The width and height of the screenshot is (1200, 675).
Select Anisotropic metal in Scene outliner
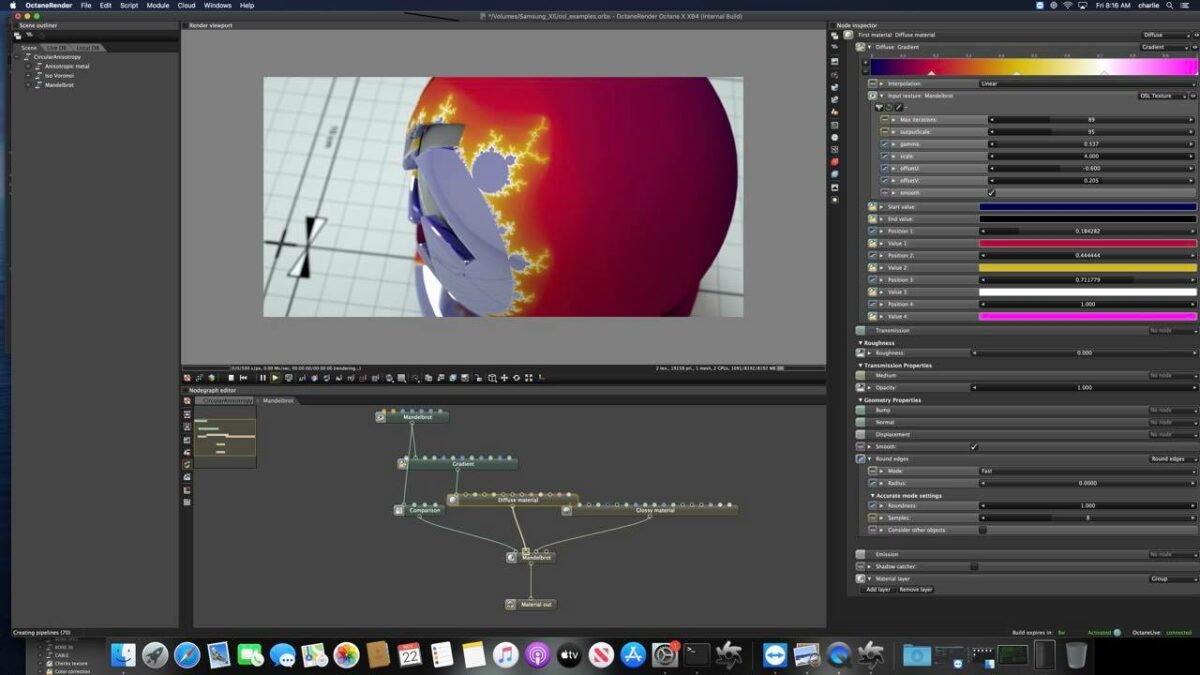coord(67,66)
